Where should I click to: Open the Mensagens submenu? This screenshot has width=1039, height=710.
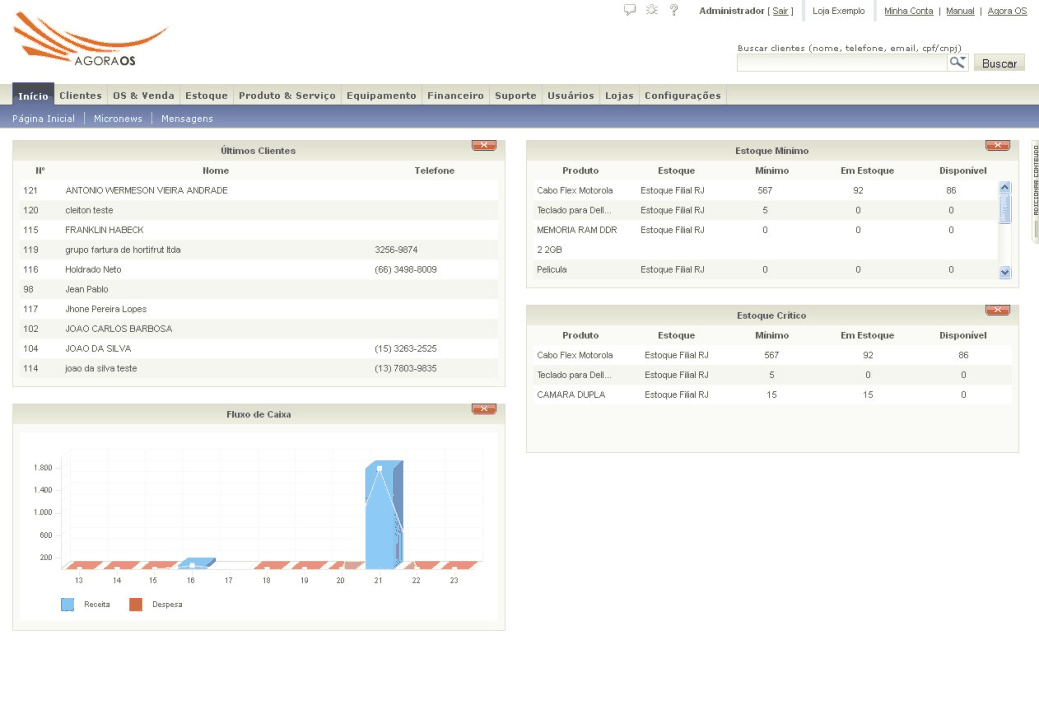tap(187, 119)
